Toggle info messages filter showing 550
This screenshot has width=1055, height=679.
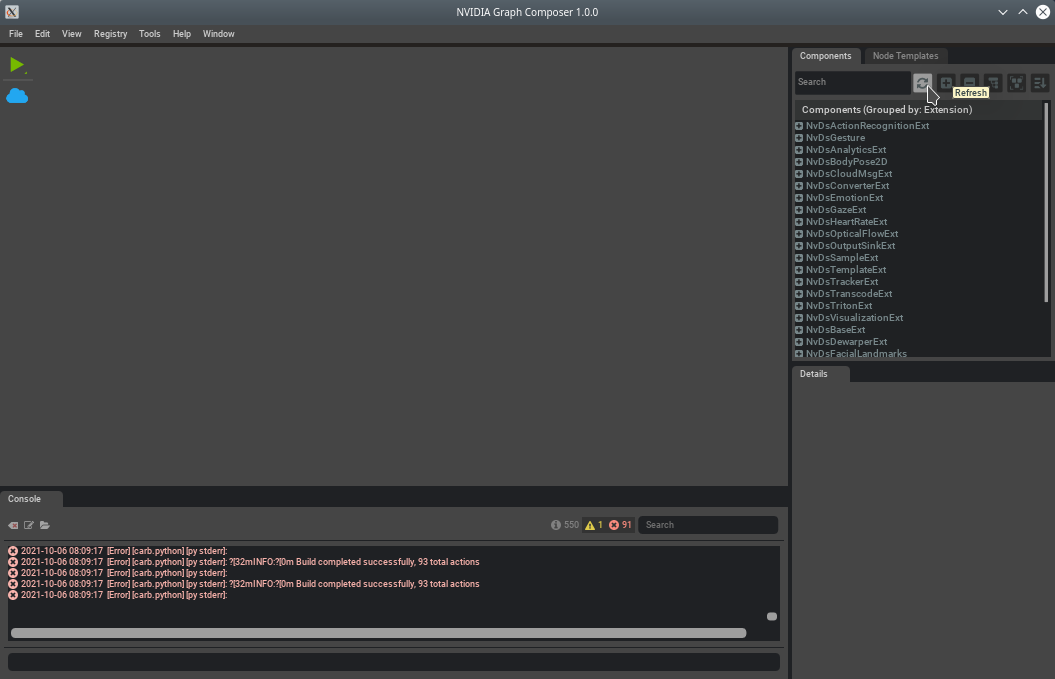tap(565, 525)
